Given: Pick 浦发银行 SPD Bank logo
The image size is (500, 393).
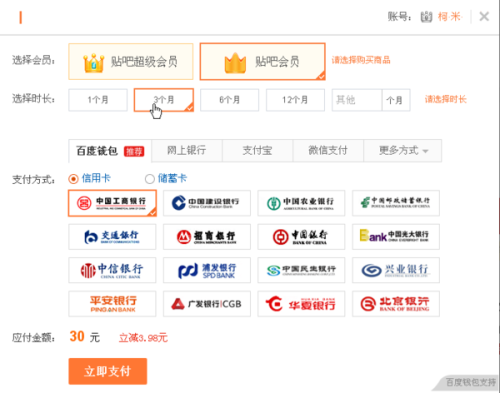Looking at the screenshot, I should pos(207,270).
